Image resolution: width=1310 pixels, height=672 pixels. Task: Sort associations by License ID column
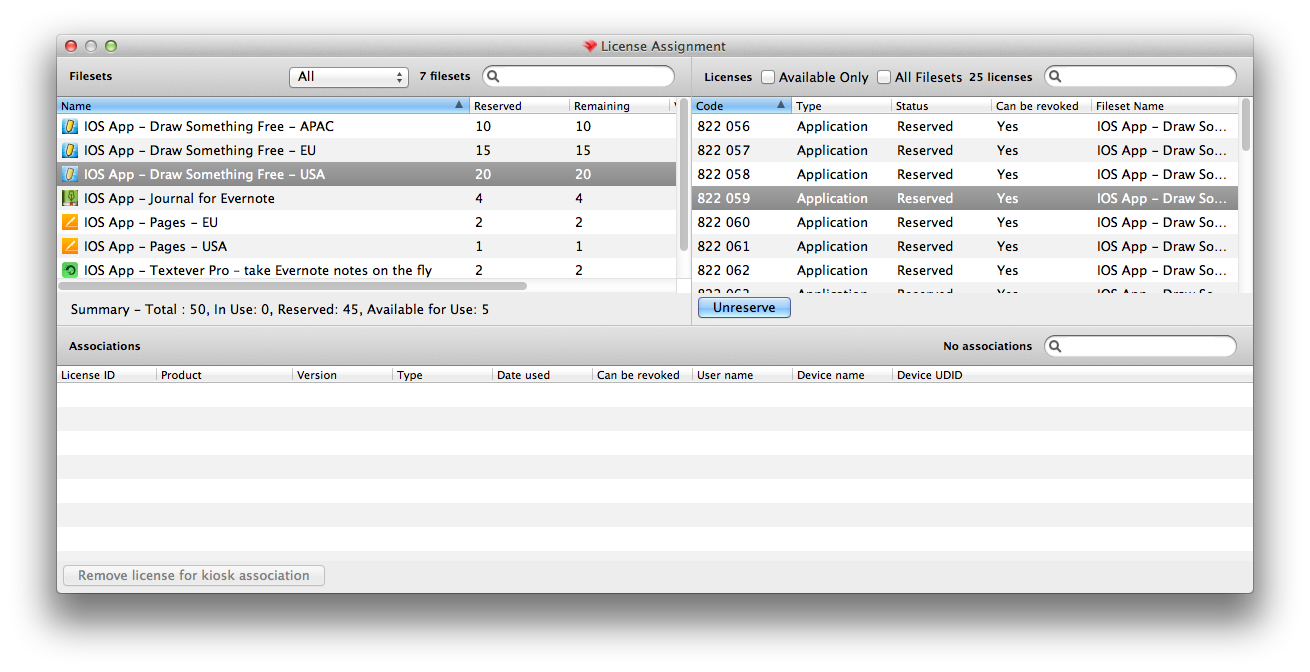coord(106,375)
